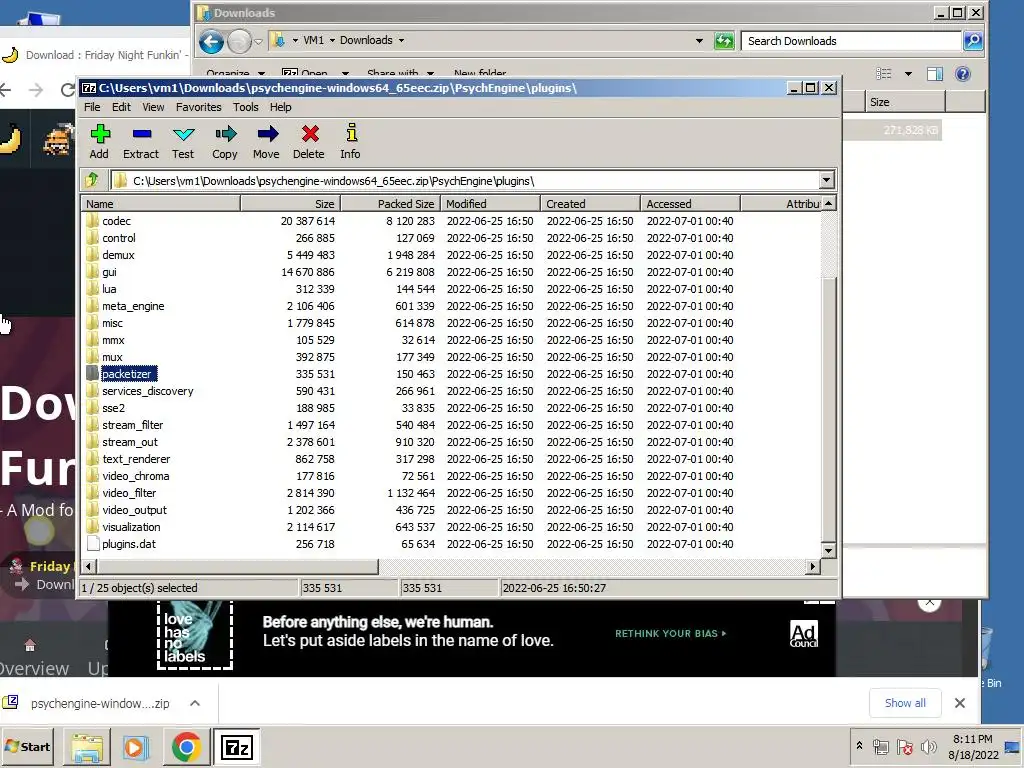1024x768 pixels.
Task: Select the lua folder
Action: 109,289
